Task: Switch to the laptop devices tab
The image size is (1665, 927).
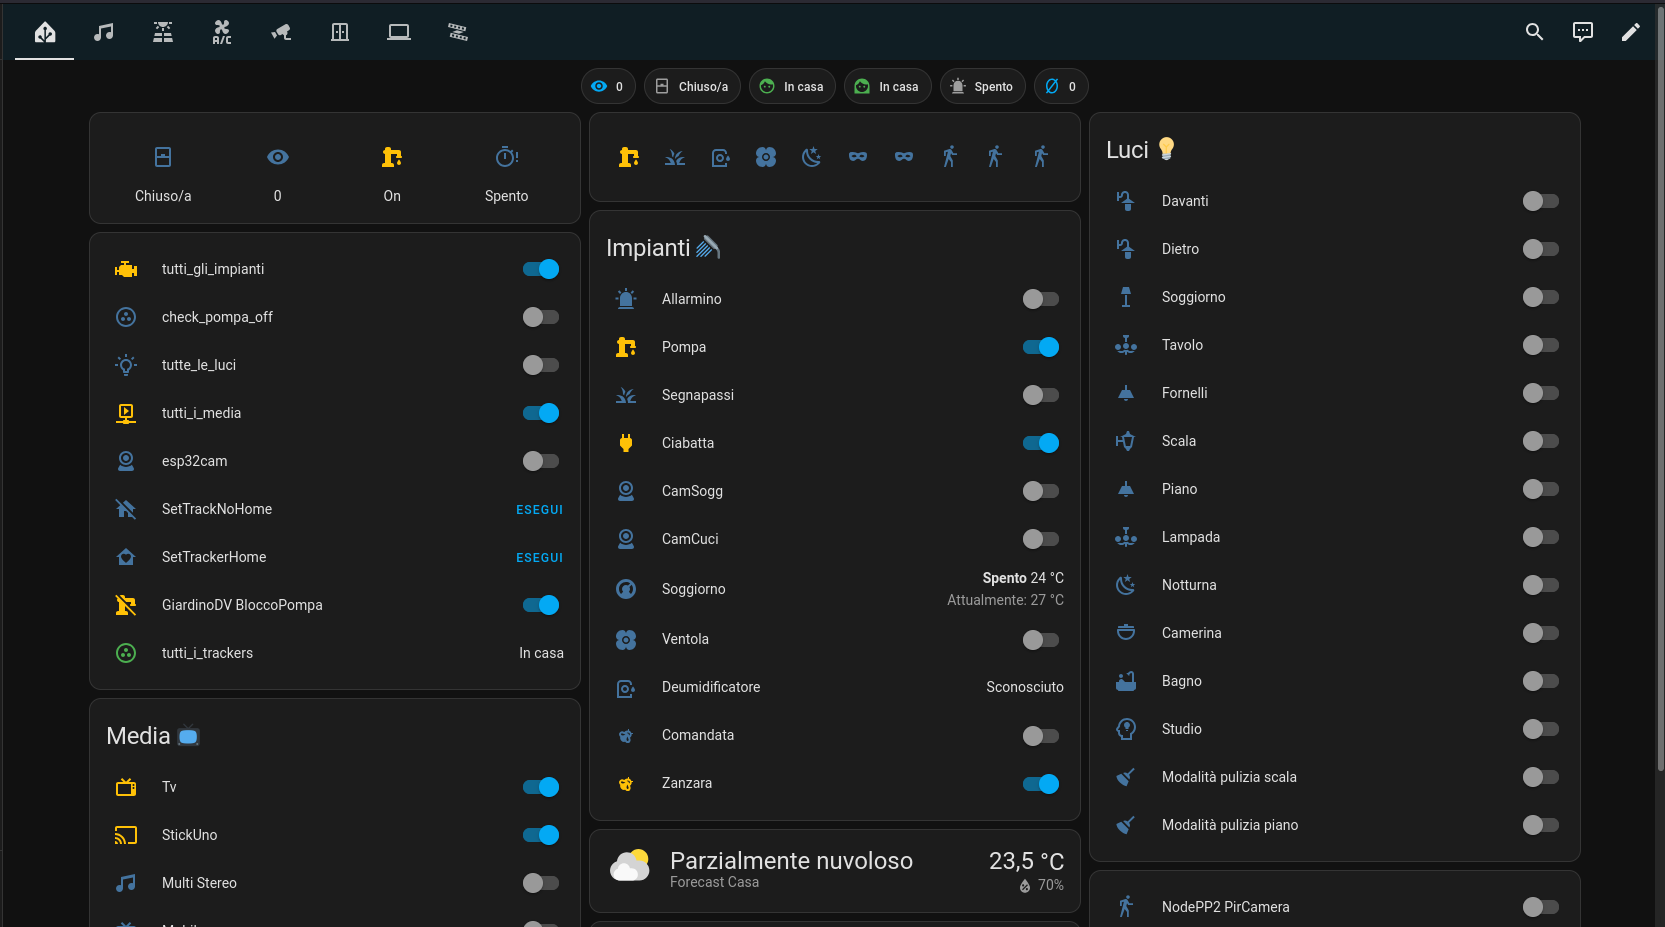Action: [x=399, y=32]
